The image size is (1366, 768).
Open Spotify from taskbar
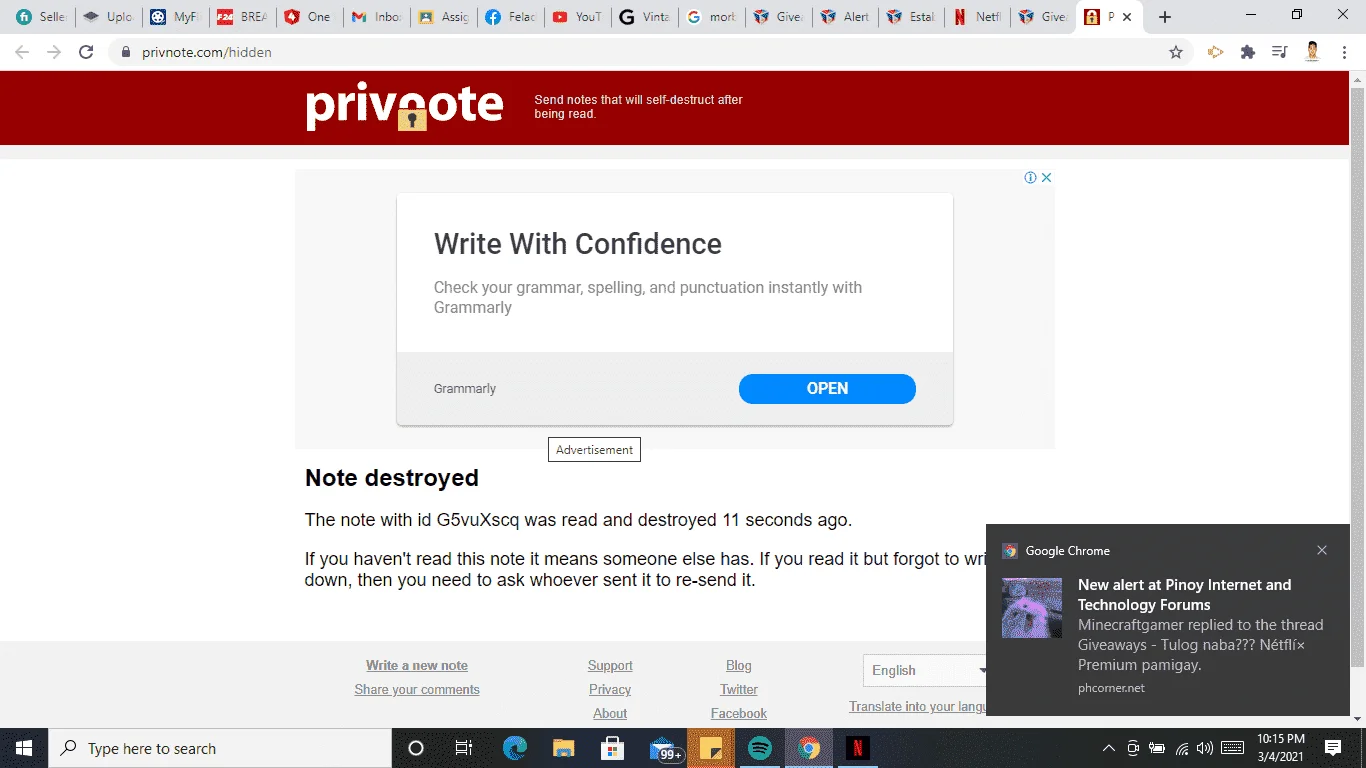pyautogui.click(x=760, y=748)
